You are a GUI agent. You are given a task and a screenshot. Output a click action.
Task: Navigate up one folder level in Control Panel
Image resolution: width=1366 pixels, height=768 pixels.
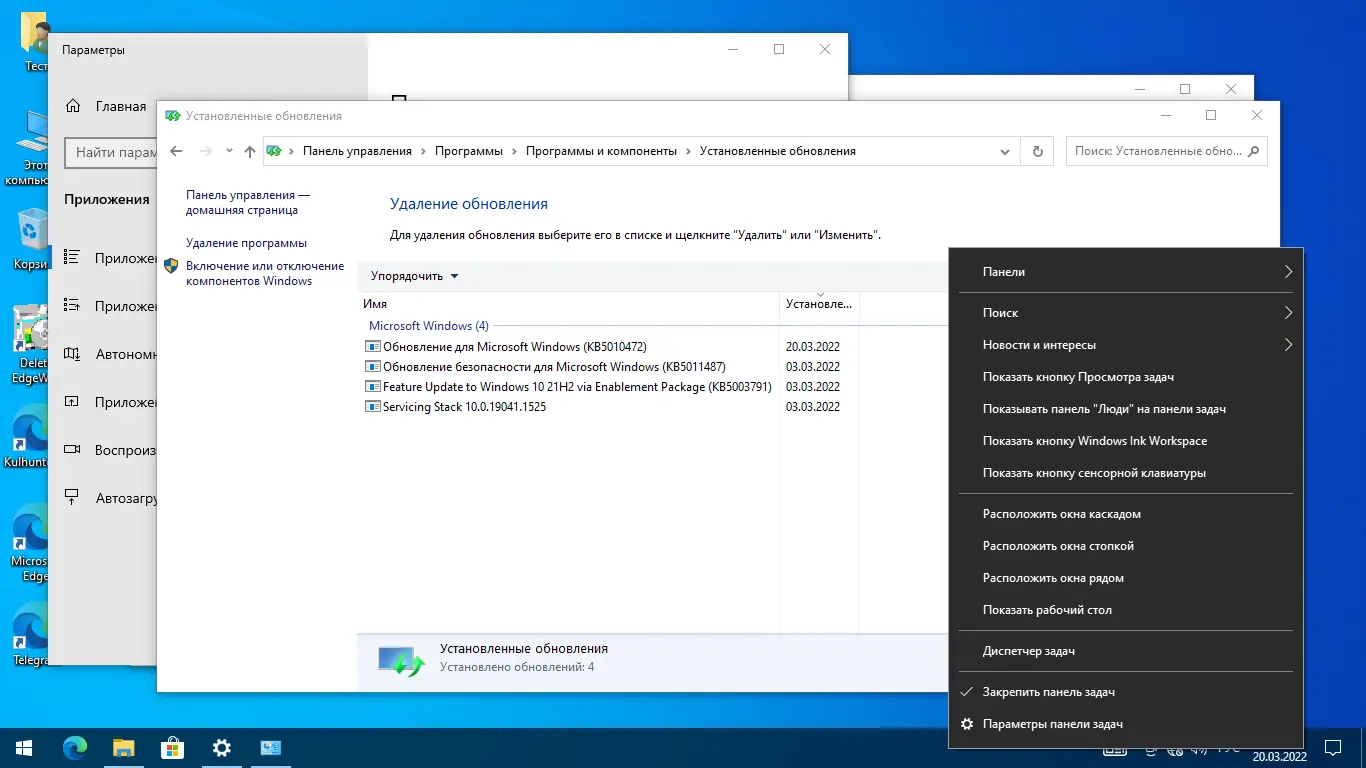[250, 150]
